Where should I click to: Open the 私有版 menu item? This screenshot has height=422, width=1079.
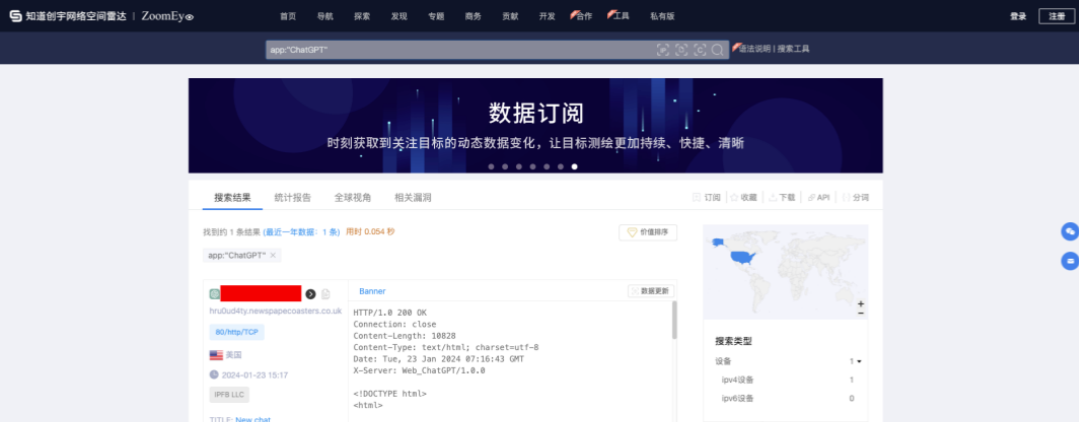pyautogui.click(x=662, y=17)
